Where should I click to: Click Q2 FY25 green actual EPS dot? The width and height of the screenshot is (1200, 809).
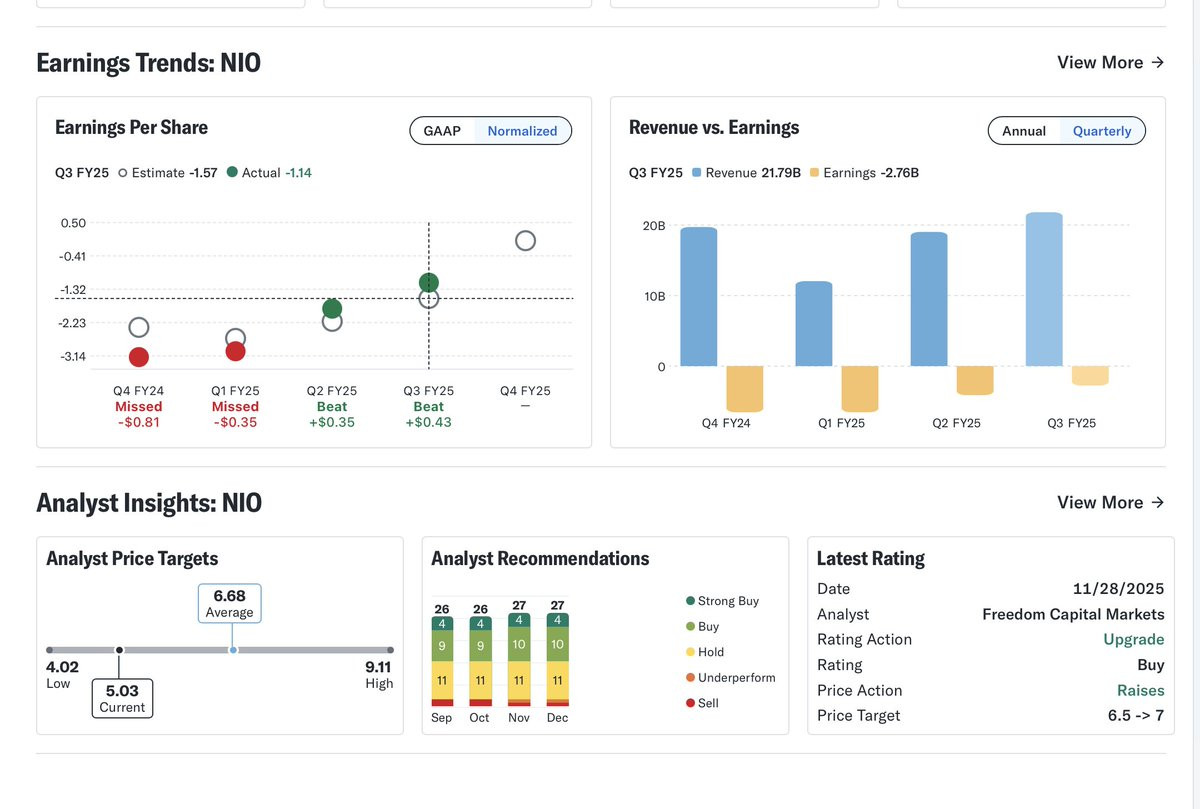pyautogui.click(x=332, y=309)
